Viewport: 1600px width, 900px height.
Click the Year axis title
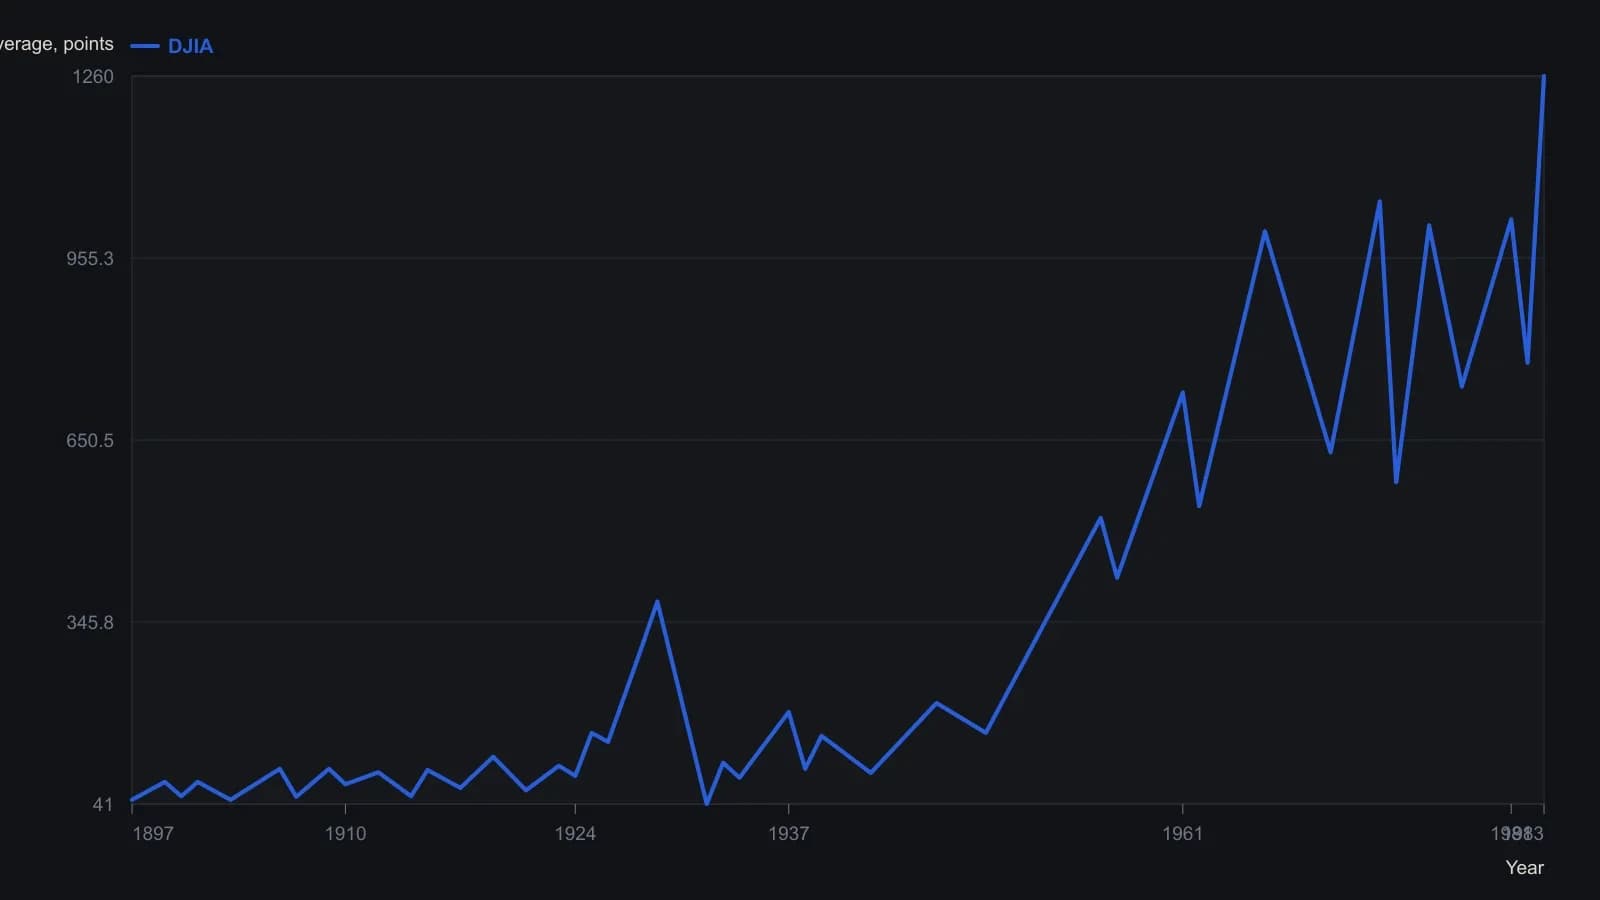tap(1525, 868)
